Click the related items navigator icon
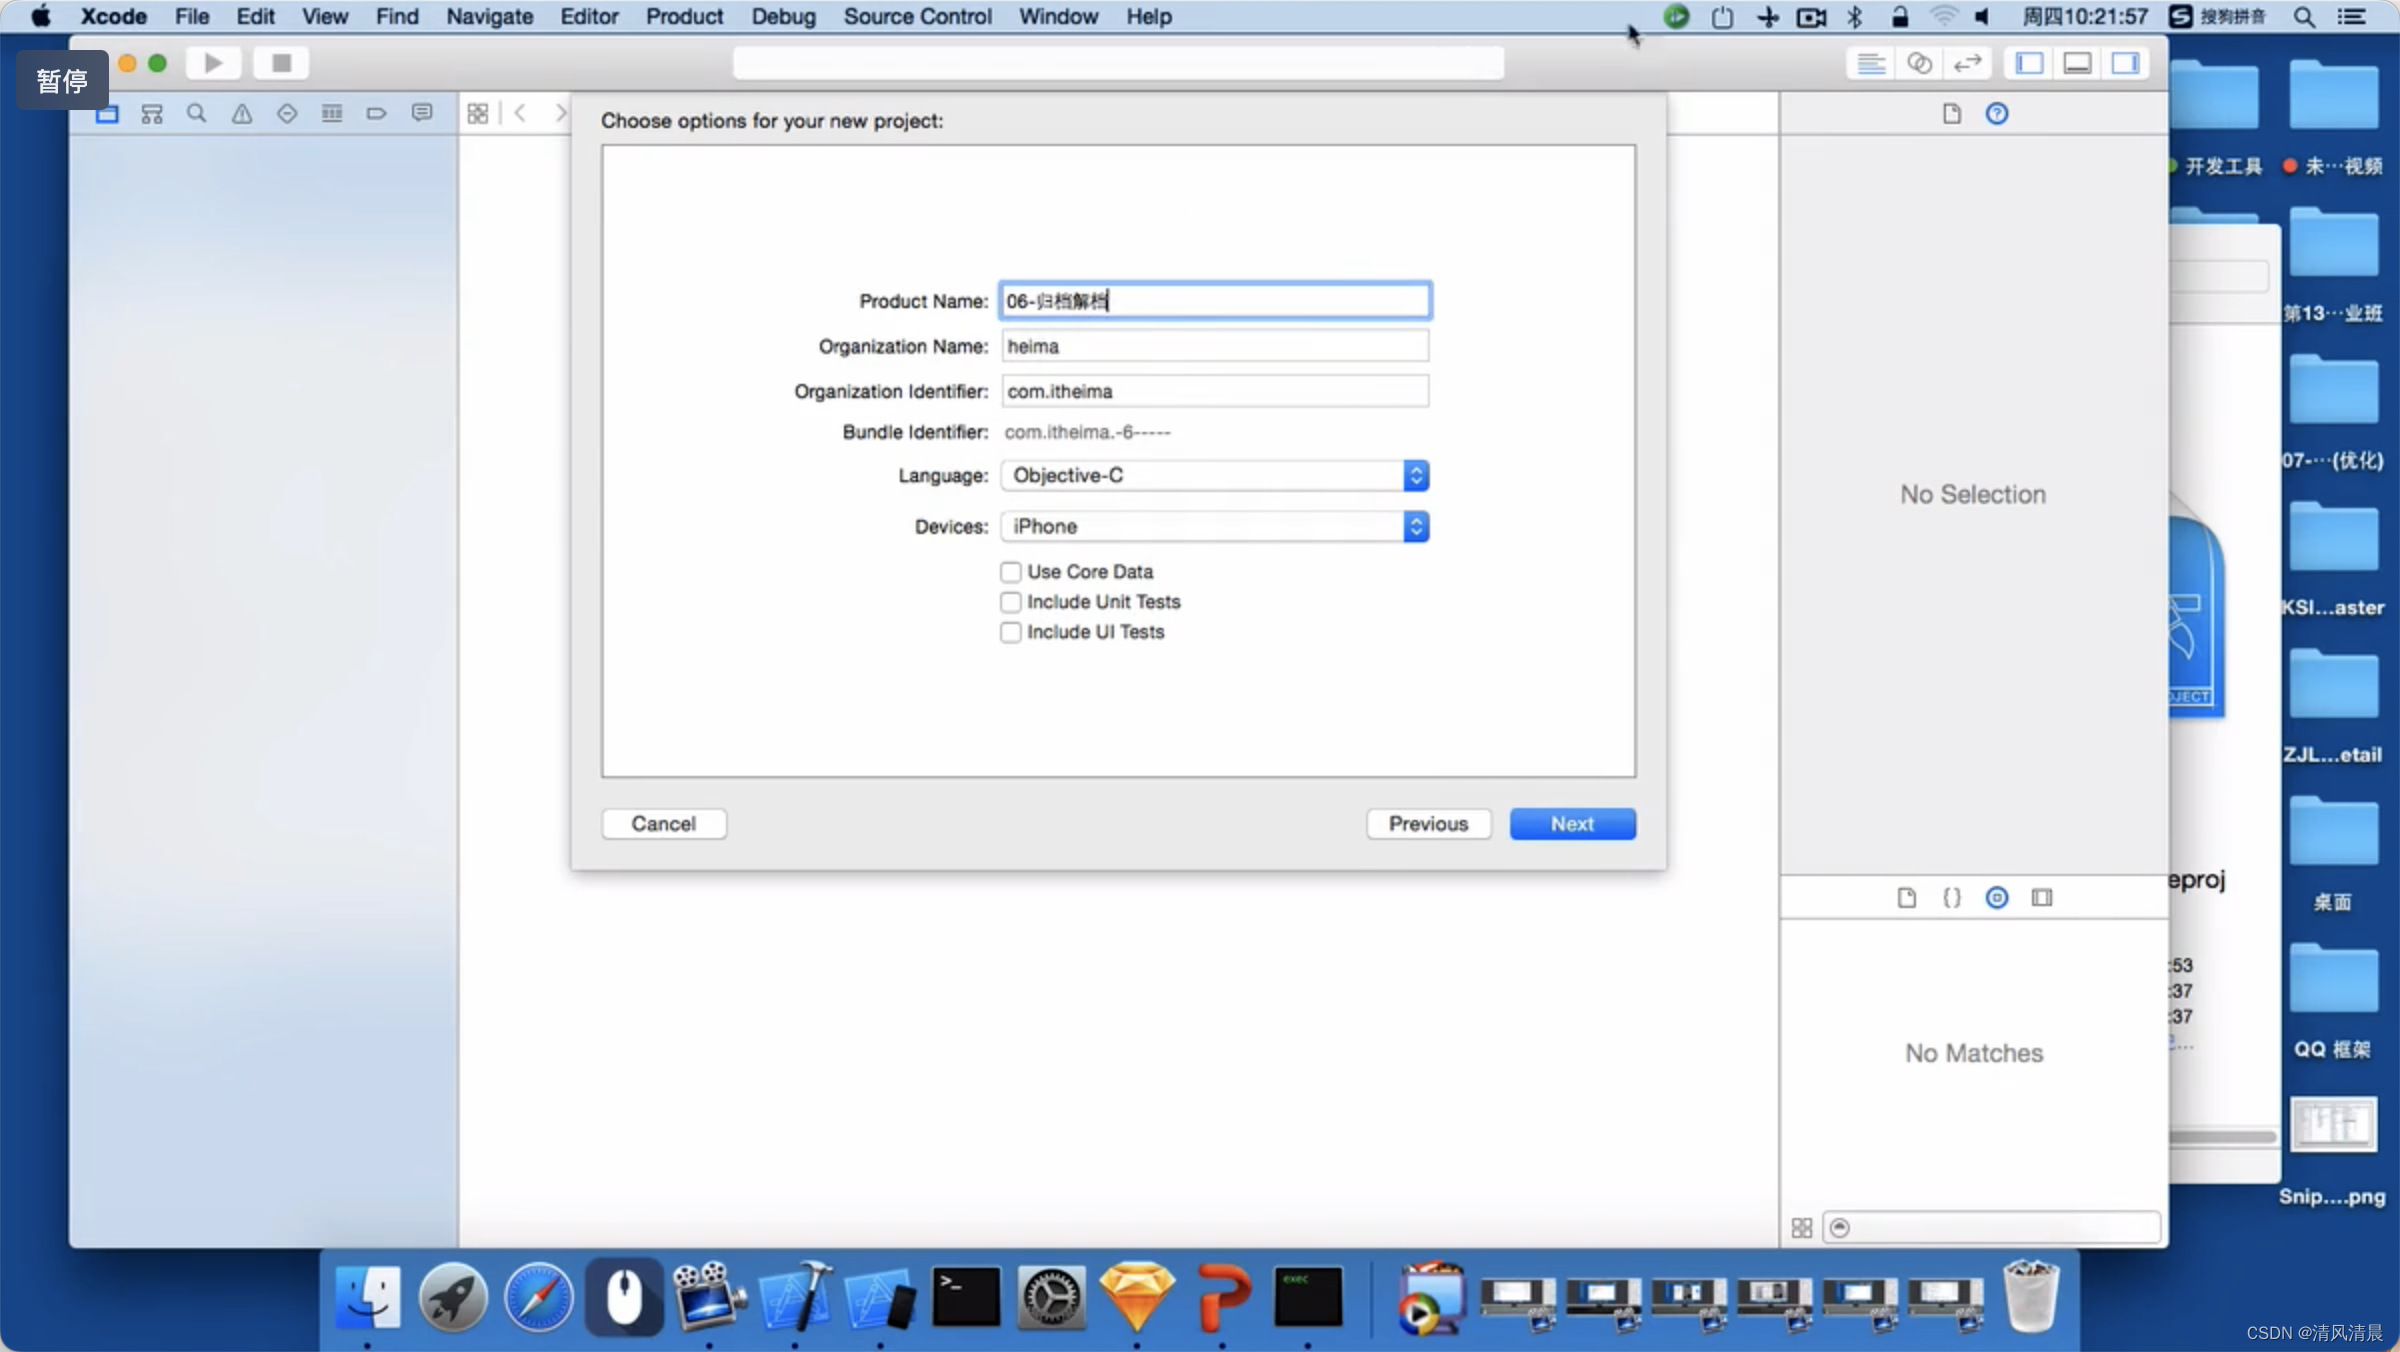This screenshot has height=1352, width=2400. pos(476,115)
